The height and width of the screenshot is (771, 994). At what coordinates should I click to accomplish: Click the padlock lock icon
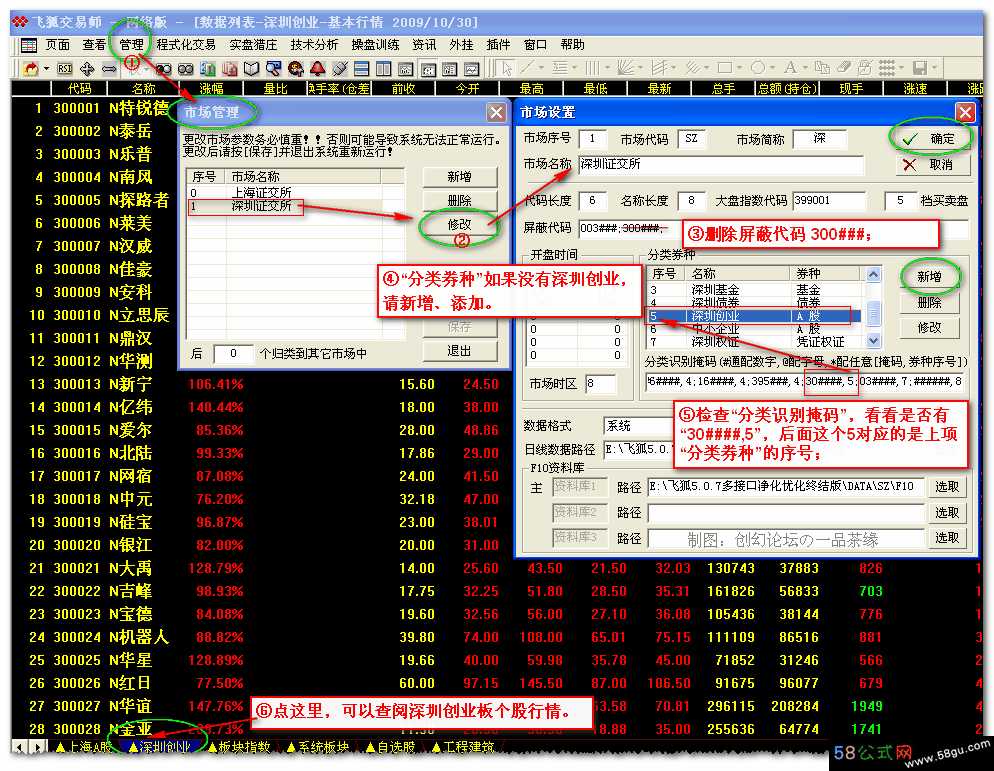pyautogui.click(x=865, y=68)
